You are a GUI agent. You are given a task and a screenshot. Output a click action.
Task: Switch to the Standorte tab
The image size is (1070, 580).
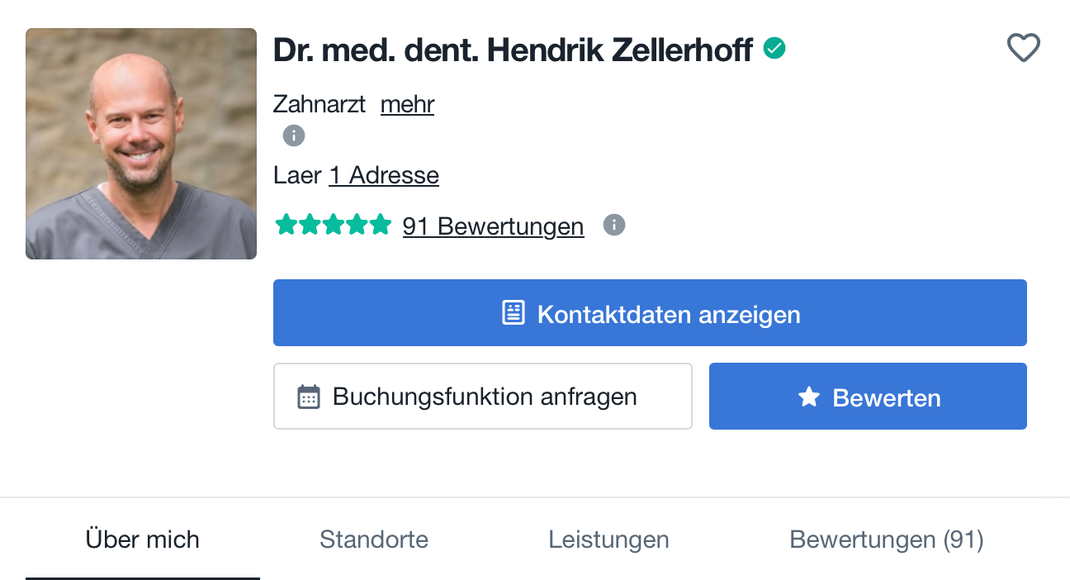374,540
